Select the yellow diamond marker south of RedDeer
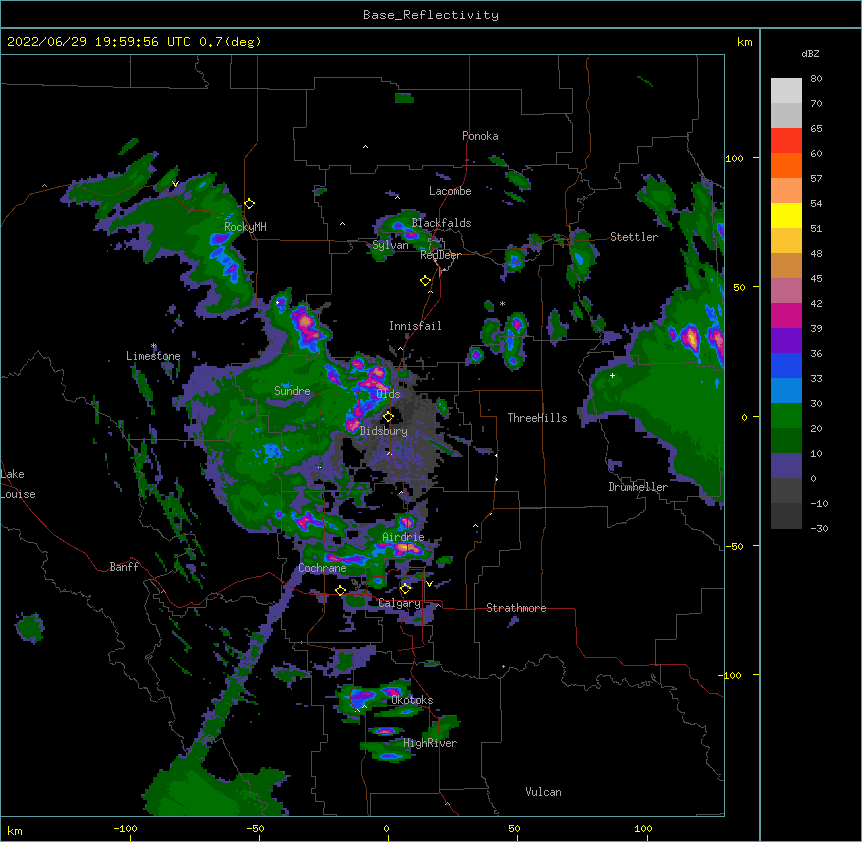 tap(425, 281)
